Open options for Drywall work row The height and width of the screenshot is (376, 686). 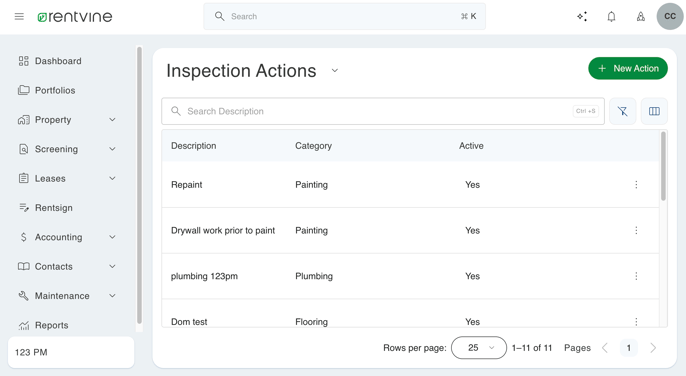click(x=636, y=230)
